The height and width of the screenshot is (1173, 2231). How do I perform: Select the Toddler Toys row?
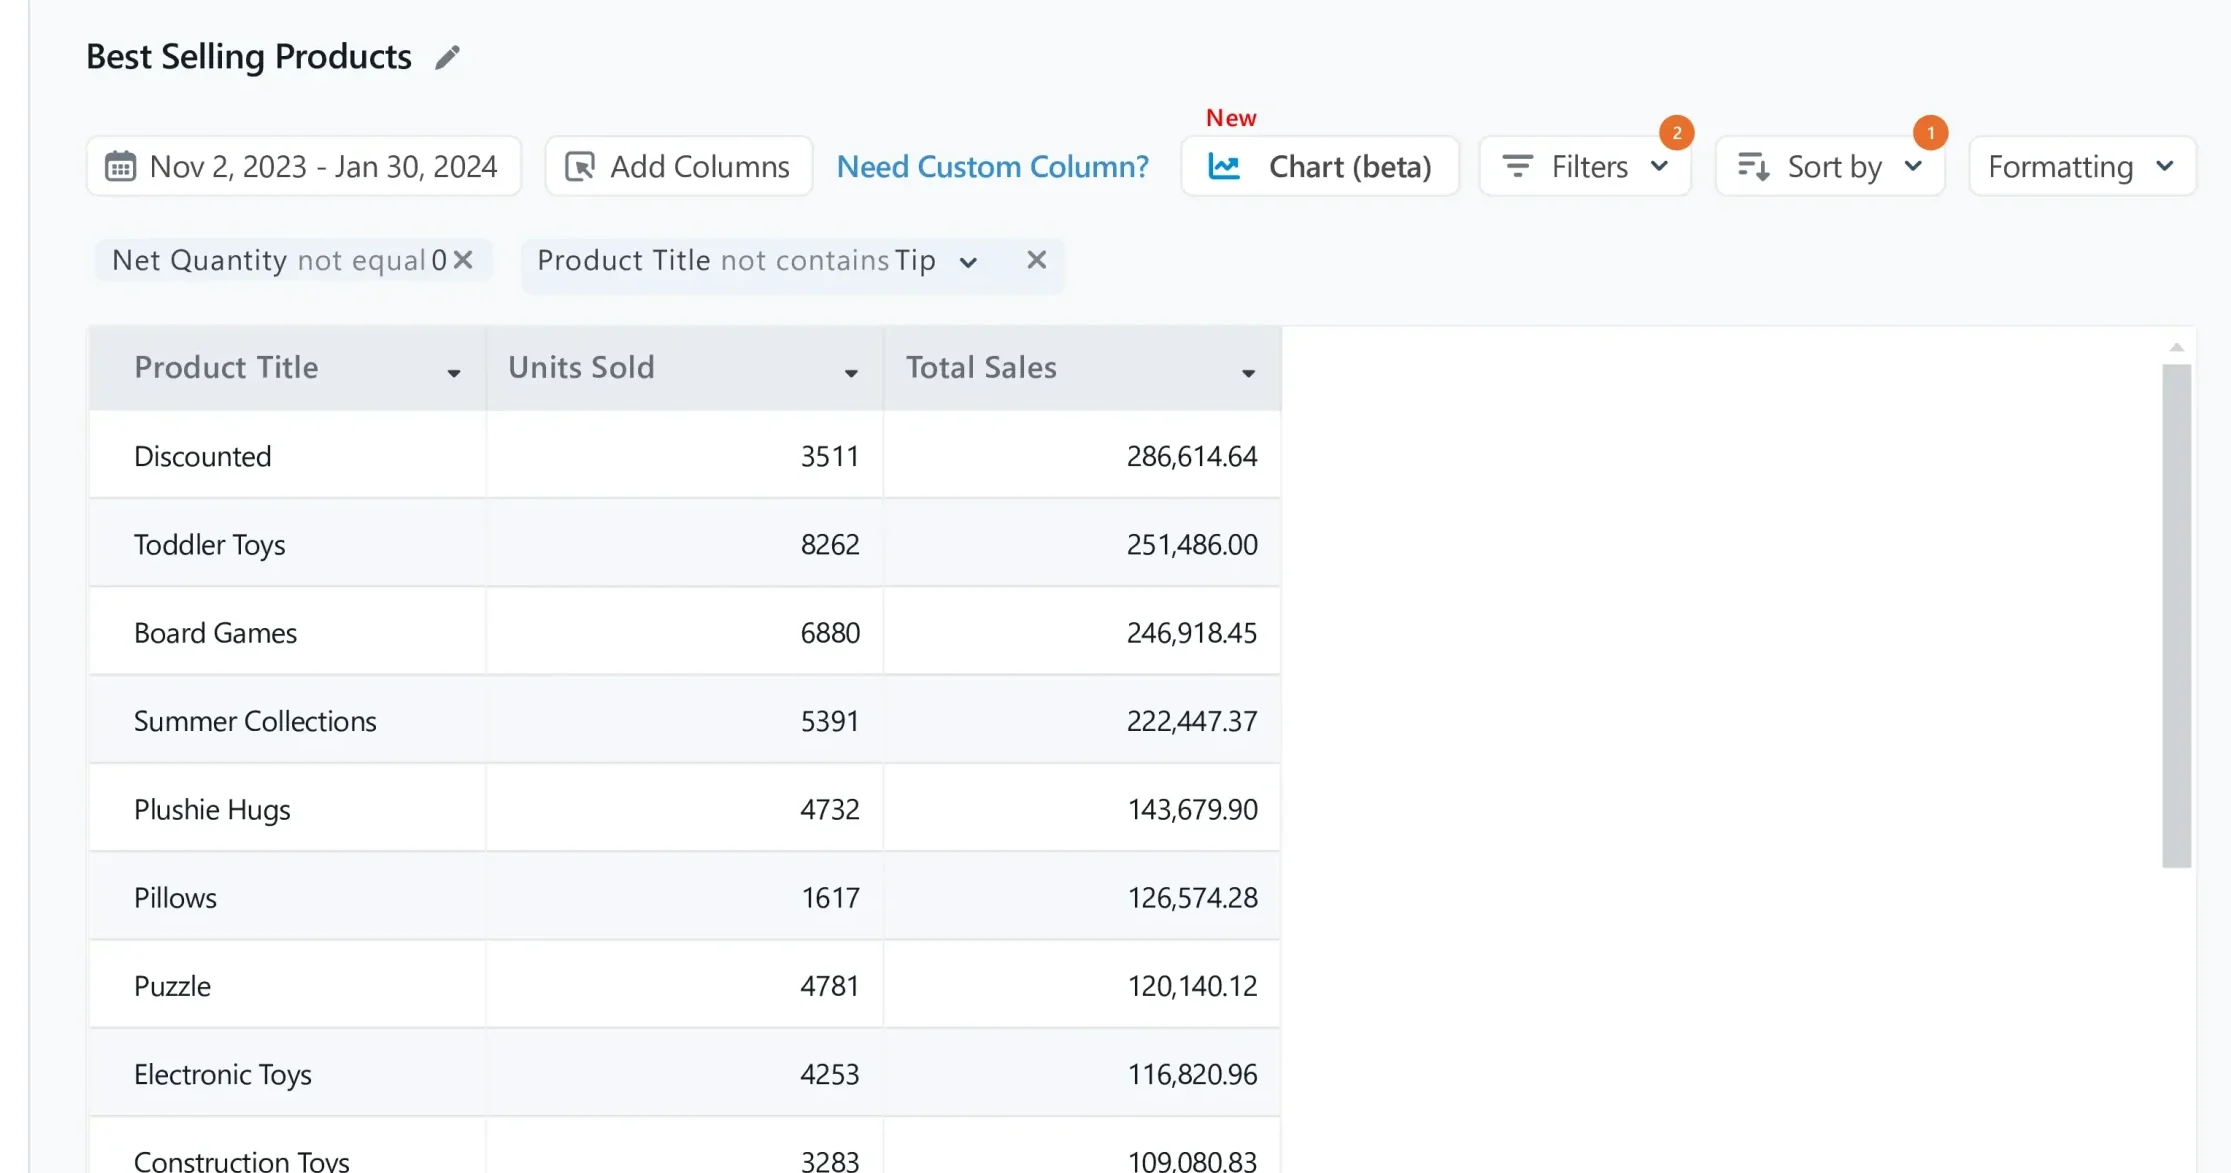coord(210,544)
